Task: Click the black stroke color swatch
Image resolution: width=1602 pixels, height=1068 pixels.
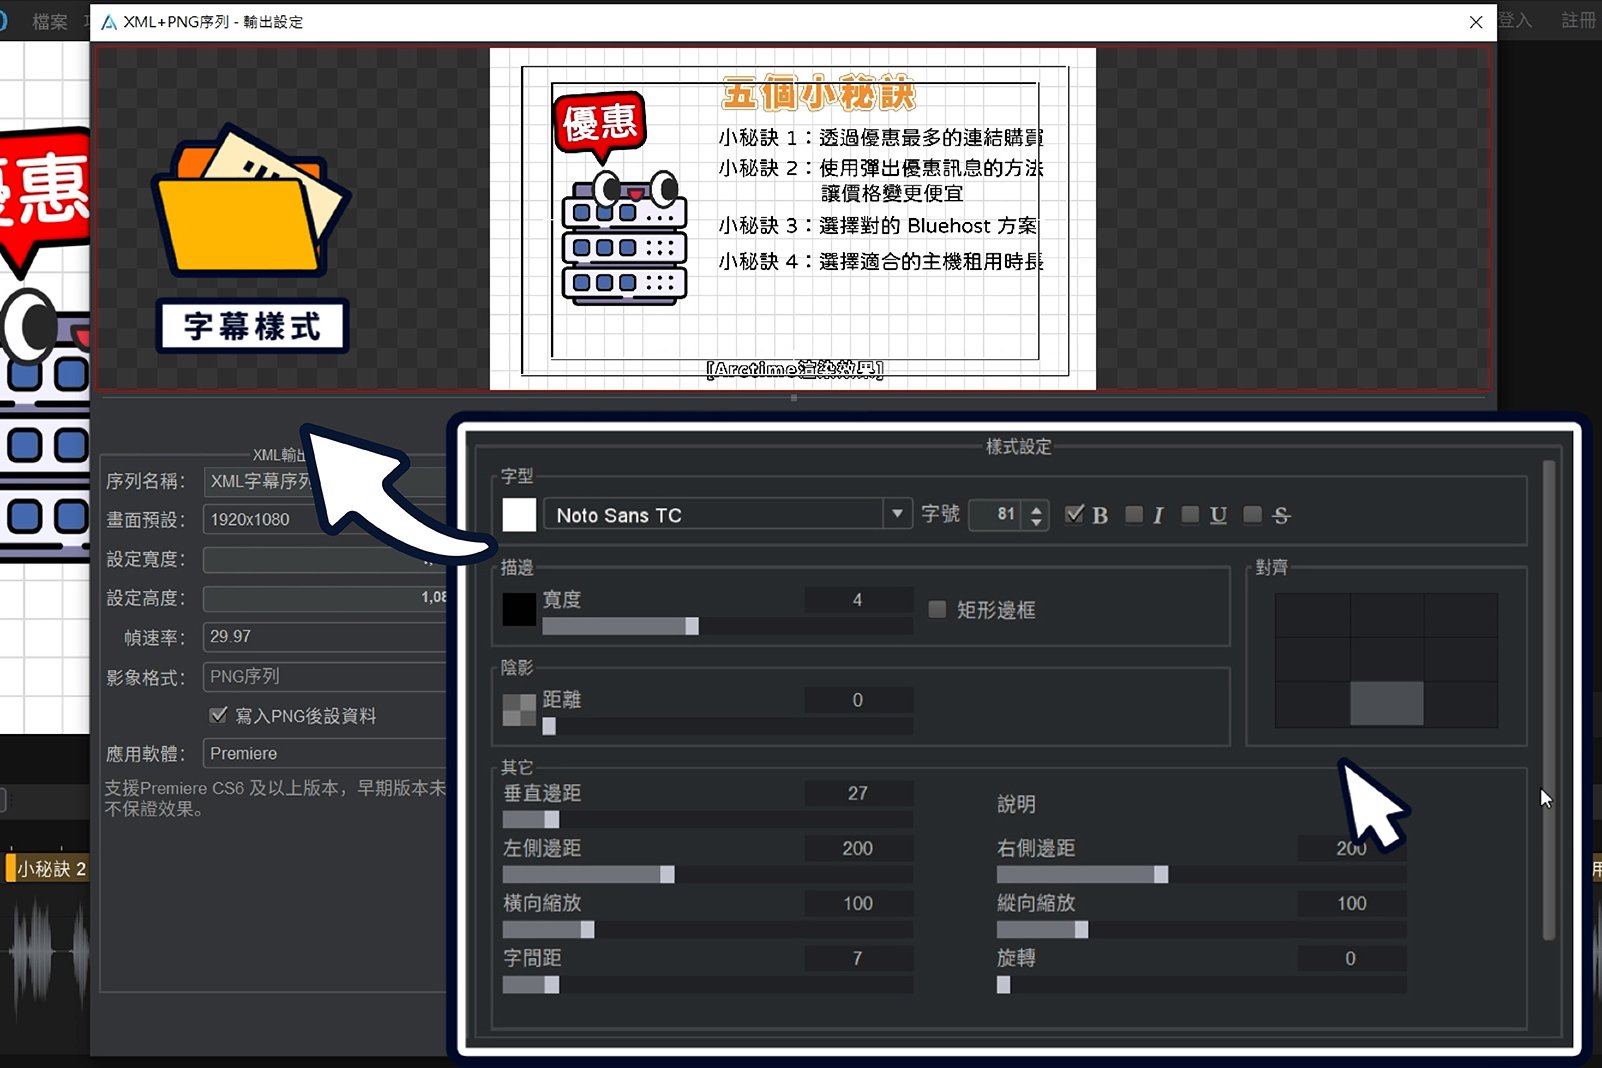Action: 519,609
